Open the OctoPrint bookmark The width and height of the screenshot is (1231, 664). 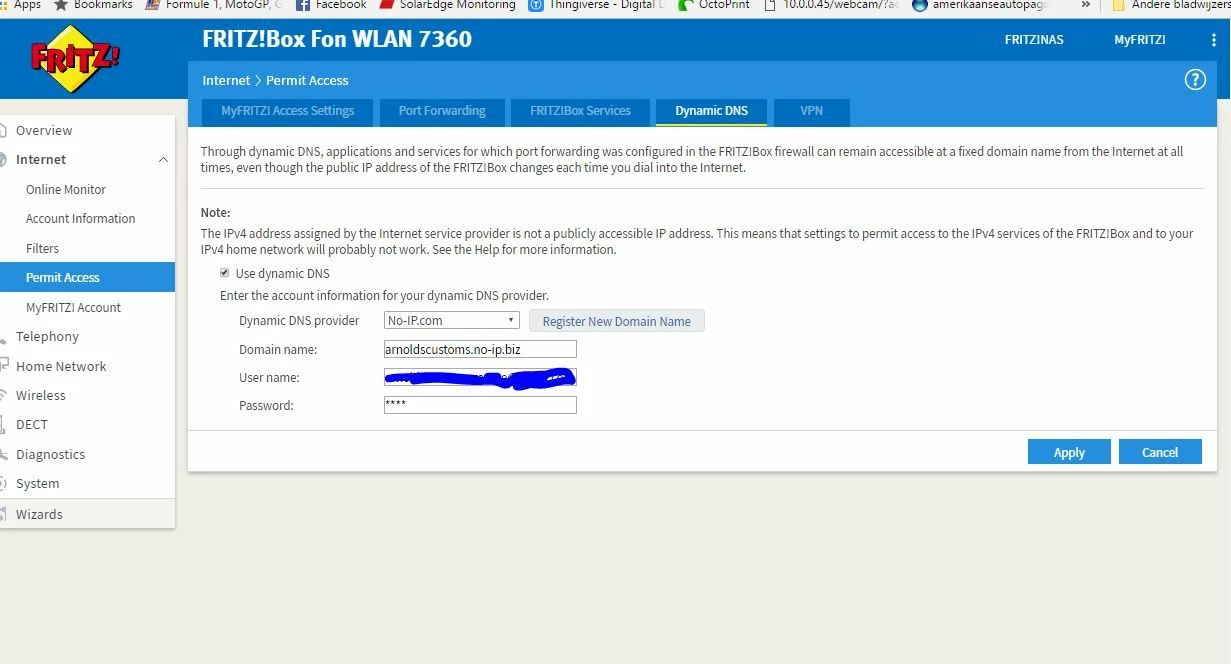click(x=714, y=5)
